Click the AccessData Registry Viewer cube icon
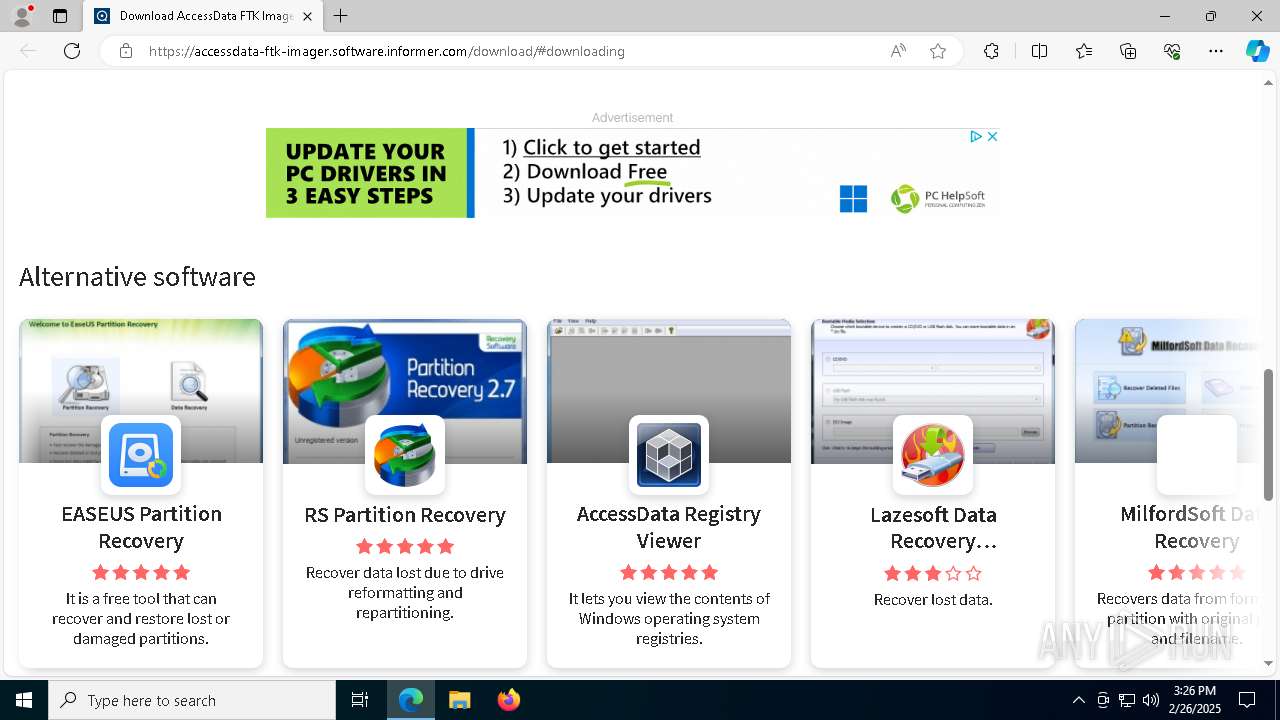1280x720 pixels. coord(669,455)
